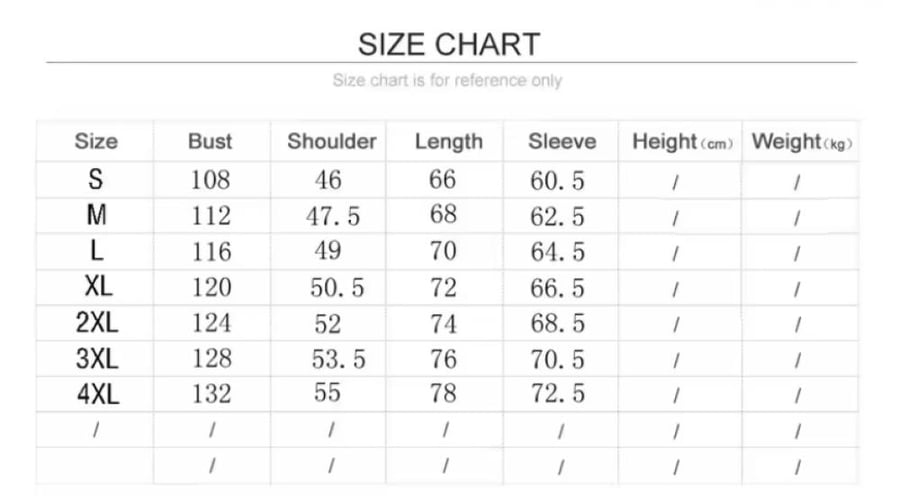Select length value 70
This screenshot has height=504, width=900.
point(443,251)
